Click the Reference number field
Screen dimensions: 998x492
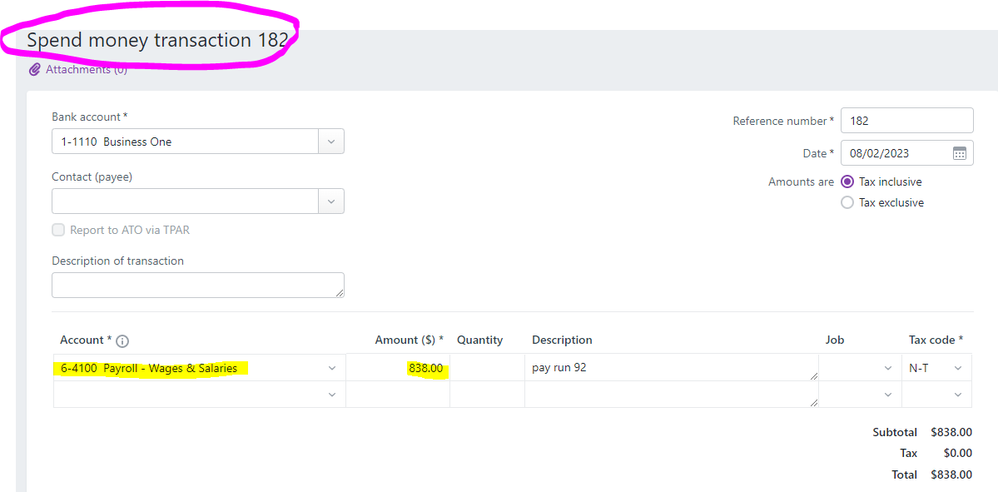point(906,121)
